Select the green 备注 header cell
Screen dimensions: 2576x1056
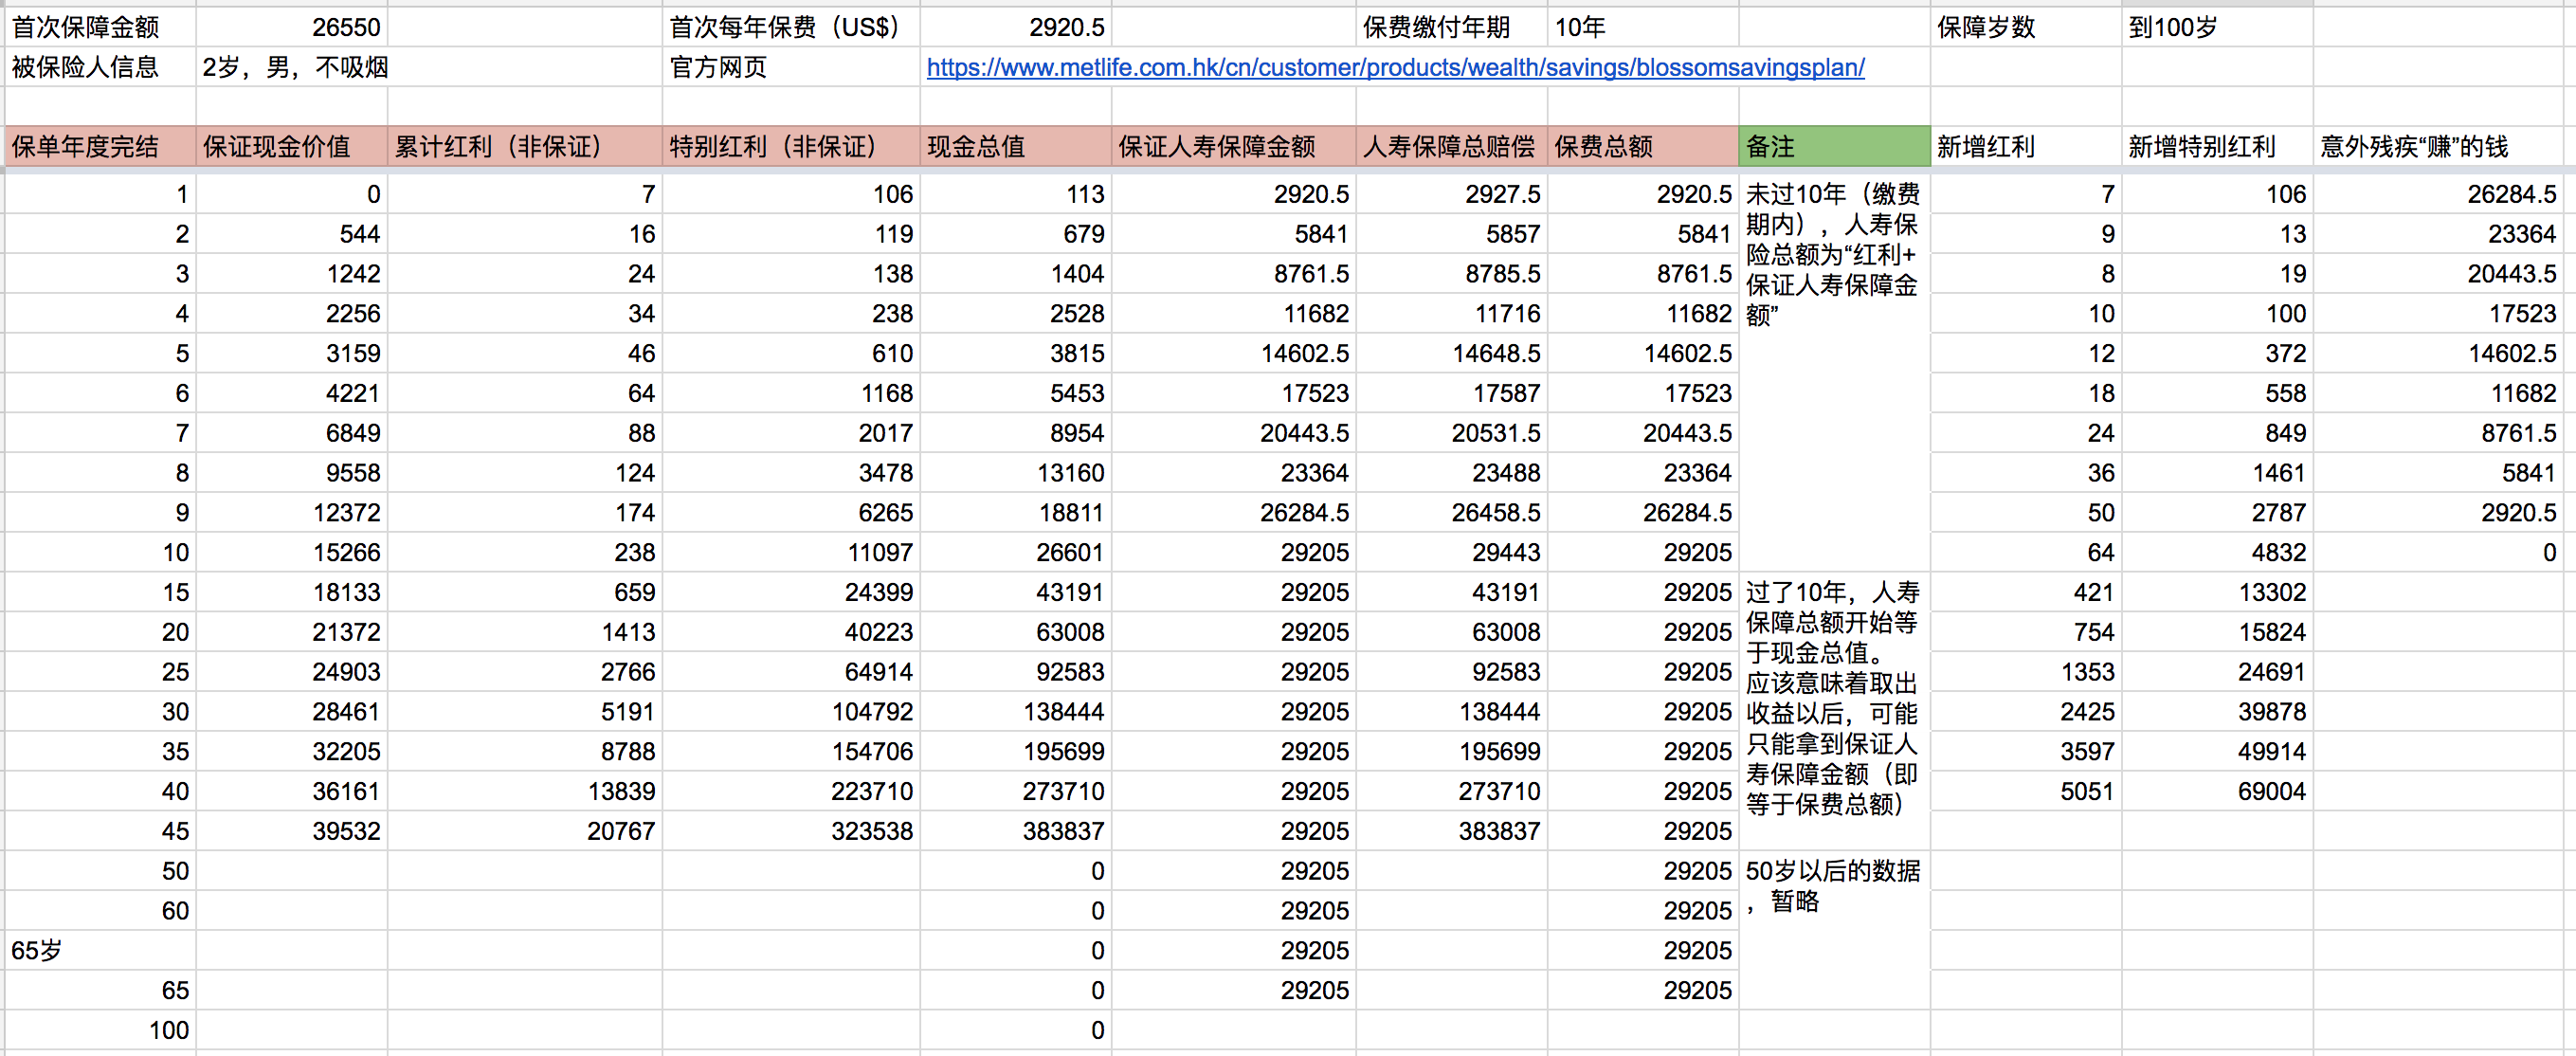click(x=1833, y=147)
